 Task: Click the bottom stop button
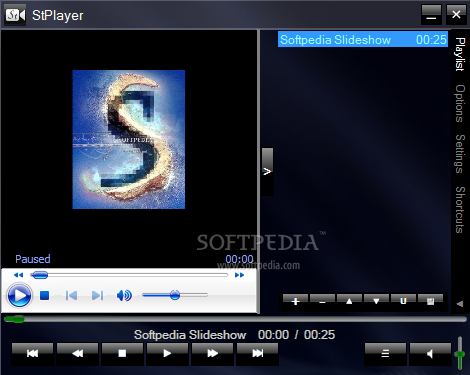[122, 353]
